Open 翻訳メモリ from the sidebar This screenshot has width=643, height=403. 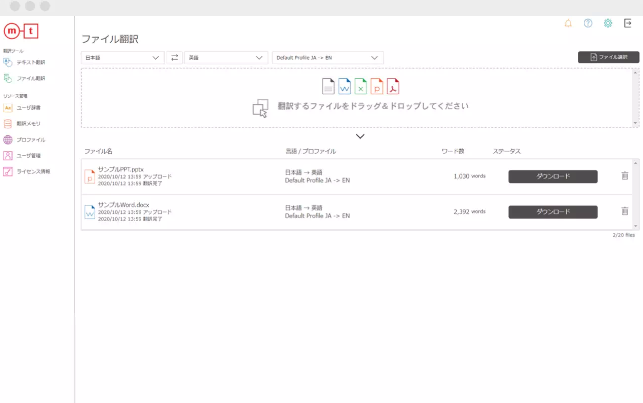click(x=28, y=123)
